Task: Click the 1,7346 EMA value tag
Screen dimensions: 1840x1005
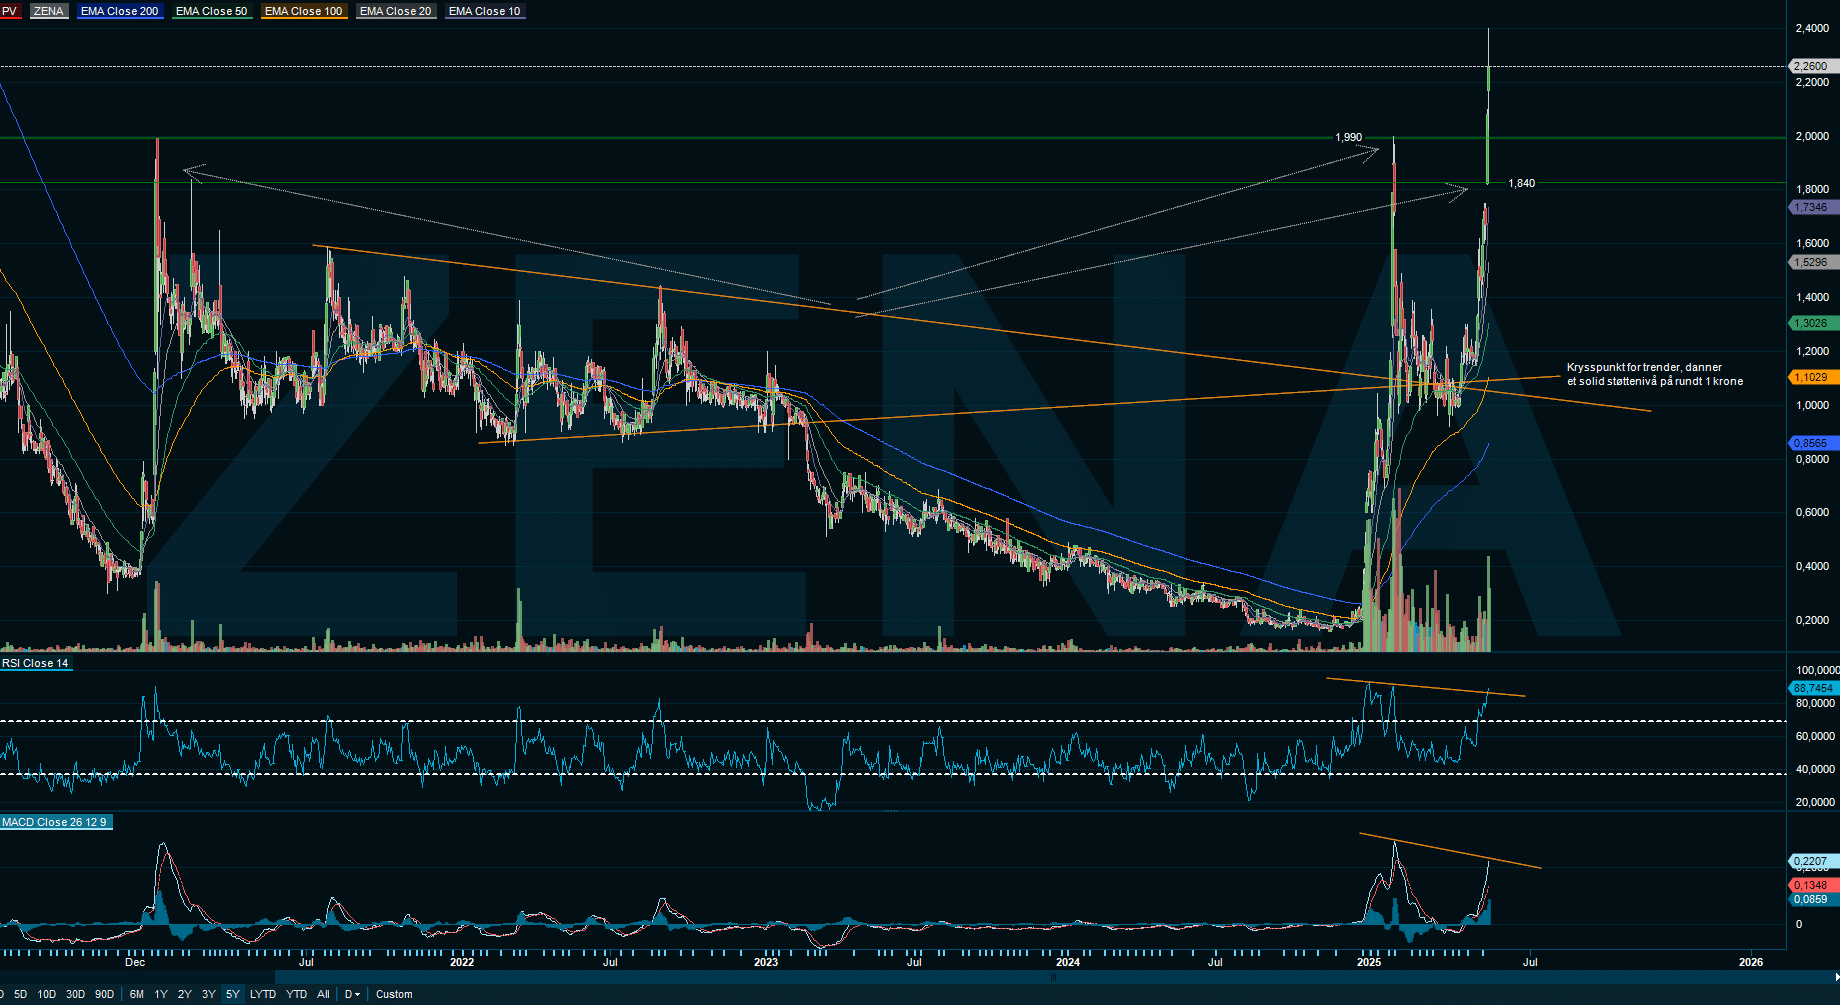Action: point(1812,207)
